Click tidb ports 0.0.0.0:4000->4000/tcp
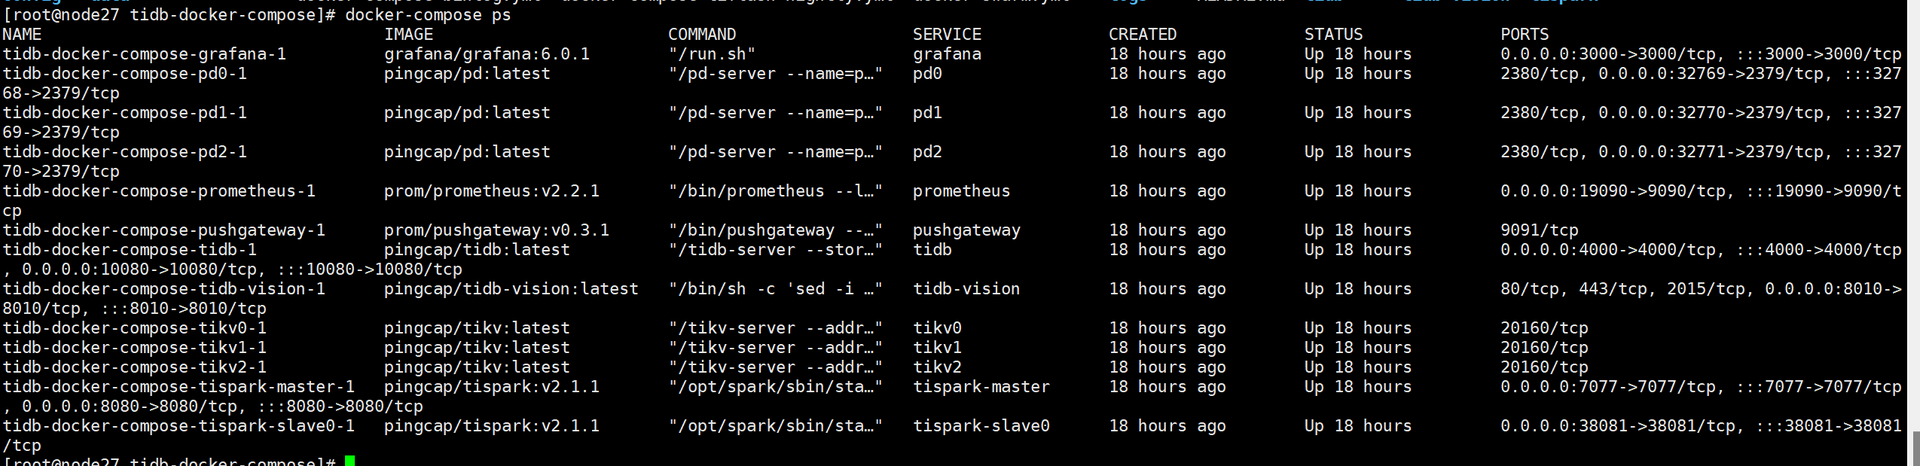This screenshot has height=466, width=1920. 1609,250
